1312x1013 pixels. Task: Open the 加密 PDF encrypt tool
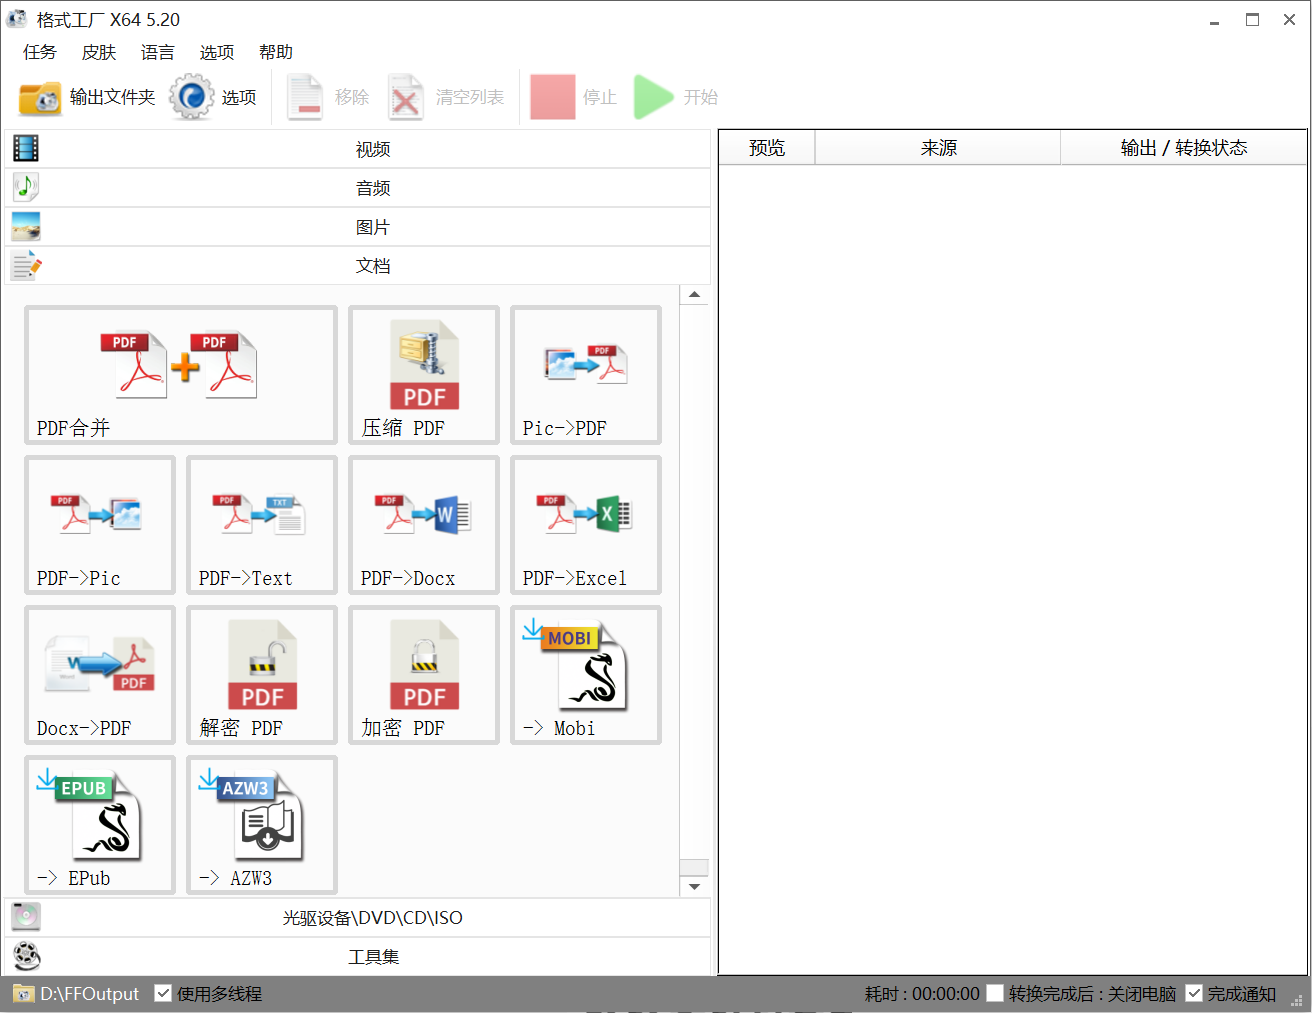tap(424, 675)
